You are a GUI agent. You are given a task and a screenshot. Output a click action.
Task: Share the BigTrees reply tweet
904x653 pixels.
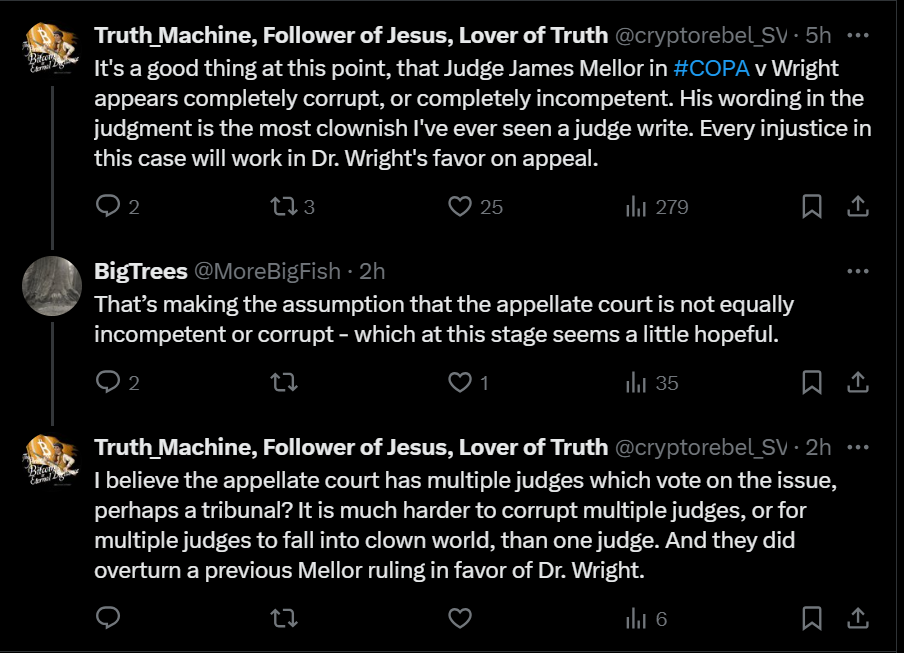[x=857, y=383]
